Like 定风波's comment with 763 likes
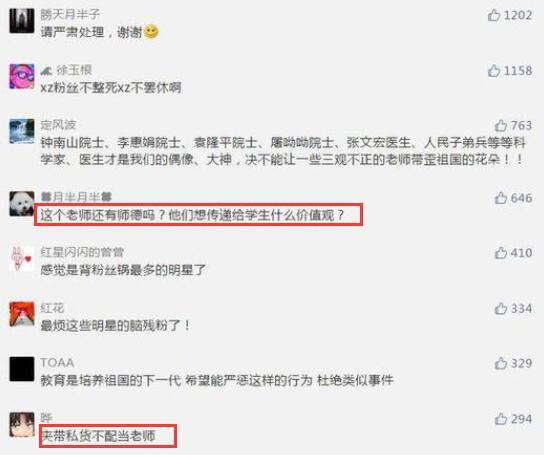The height and width of the screenshot is (455, 544). (501, 125)
